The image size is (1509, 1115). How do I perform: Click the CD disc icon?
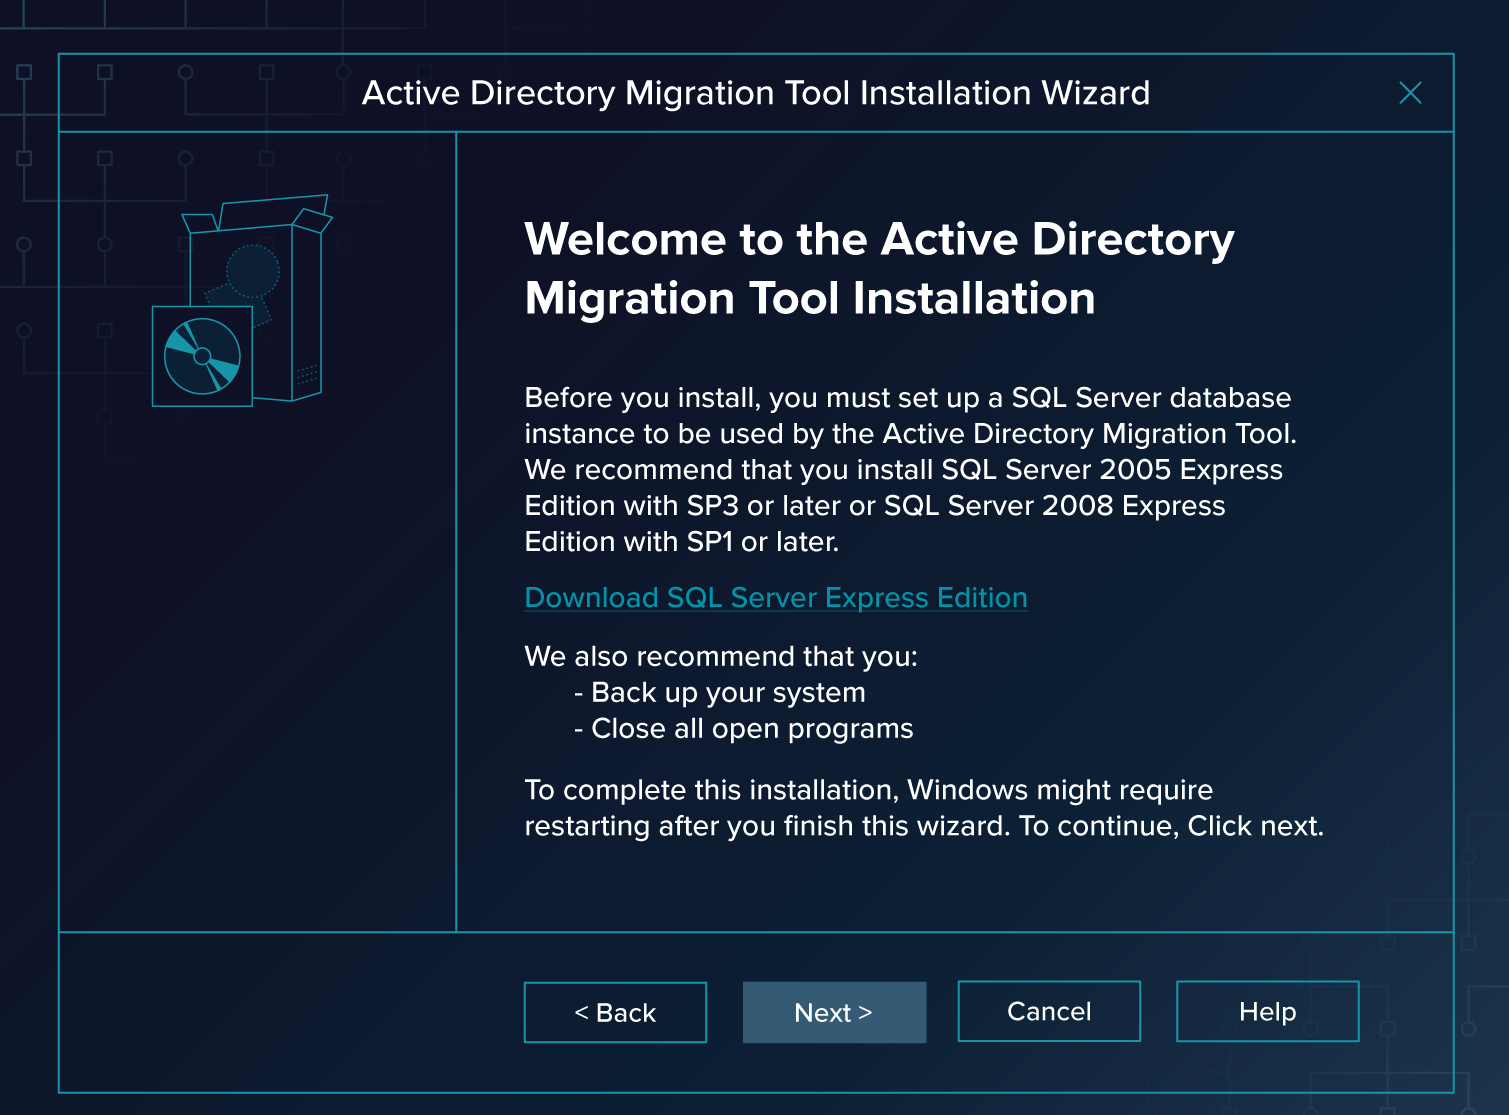[x=202, y=357]
